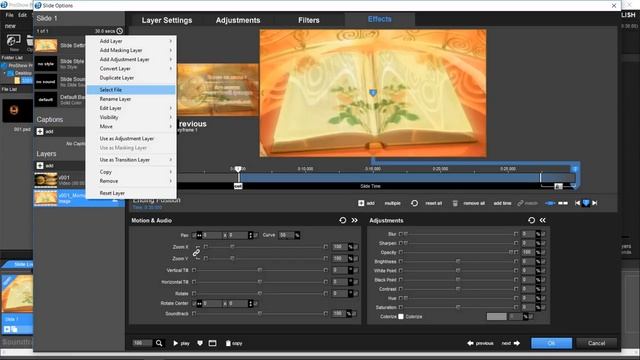Click the Contrast slider handle

[458, 289]
